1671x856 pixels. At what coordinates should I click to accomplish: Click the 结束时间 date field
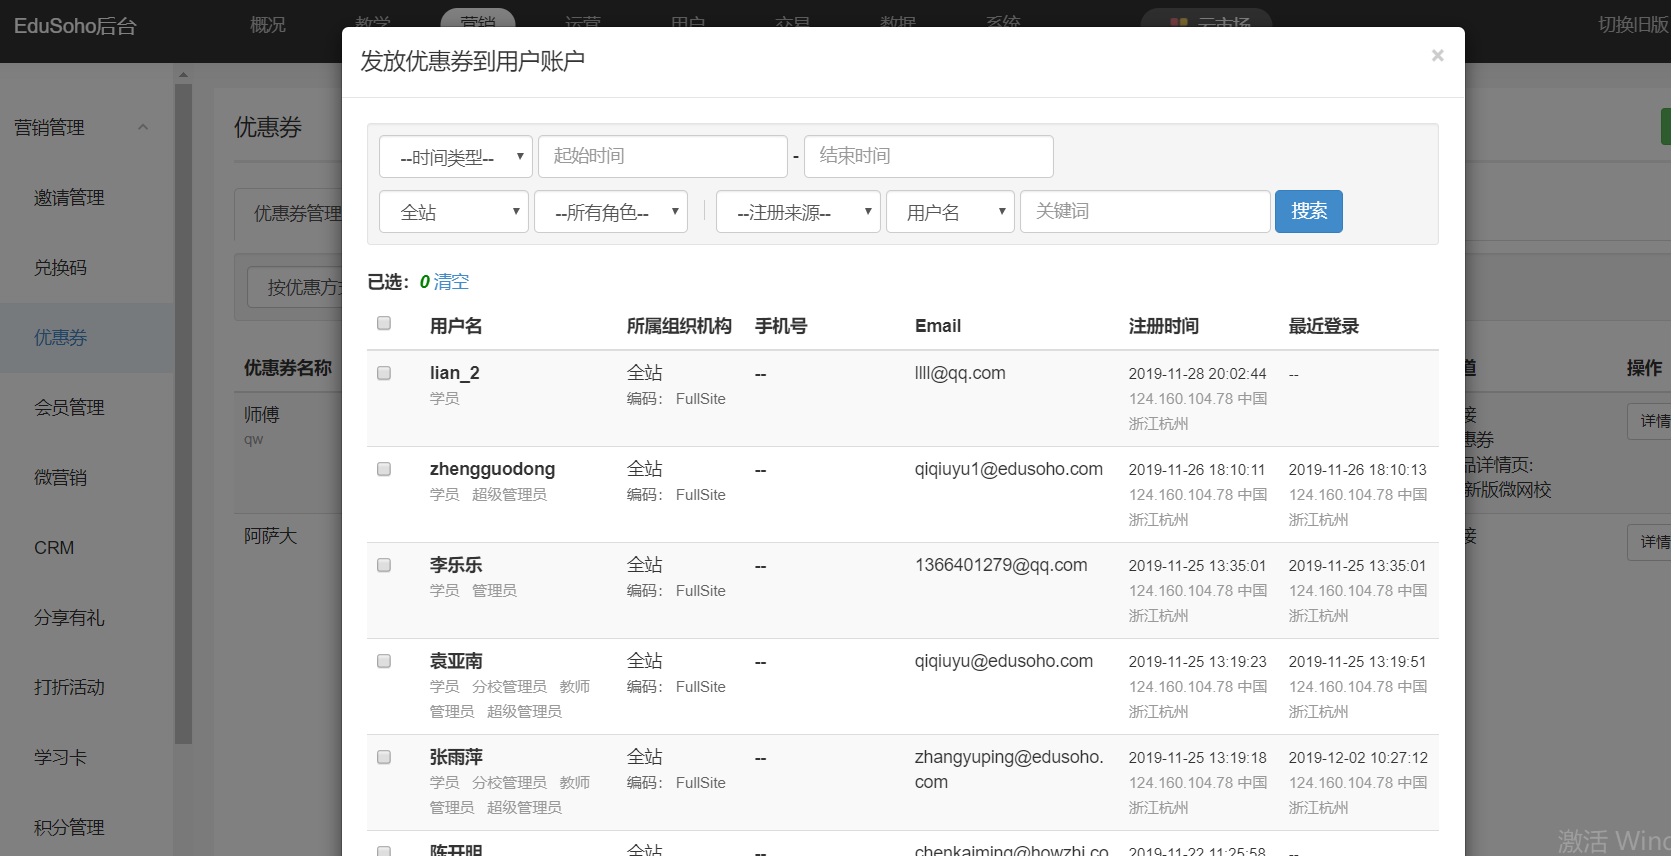click(928, 156)
